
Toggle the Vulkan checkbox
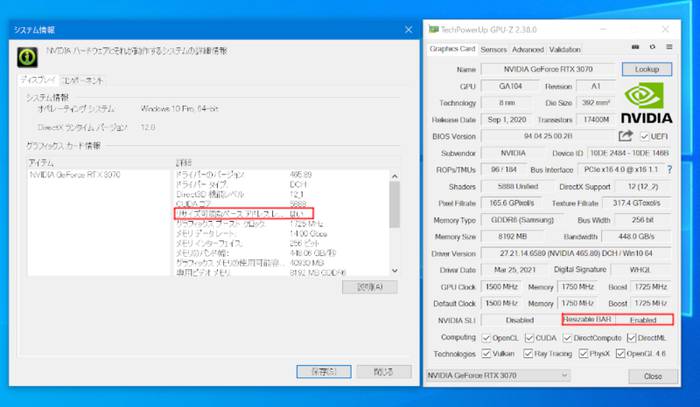(486, 353)
